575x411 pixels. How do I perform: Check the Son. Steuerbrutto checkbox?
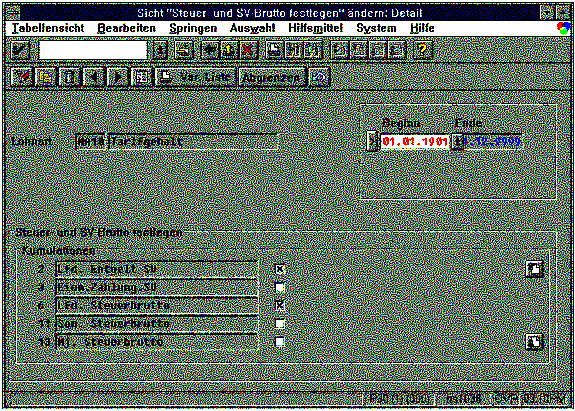(280, 323)
